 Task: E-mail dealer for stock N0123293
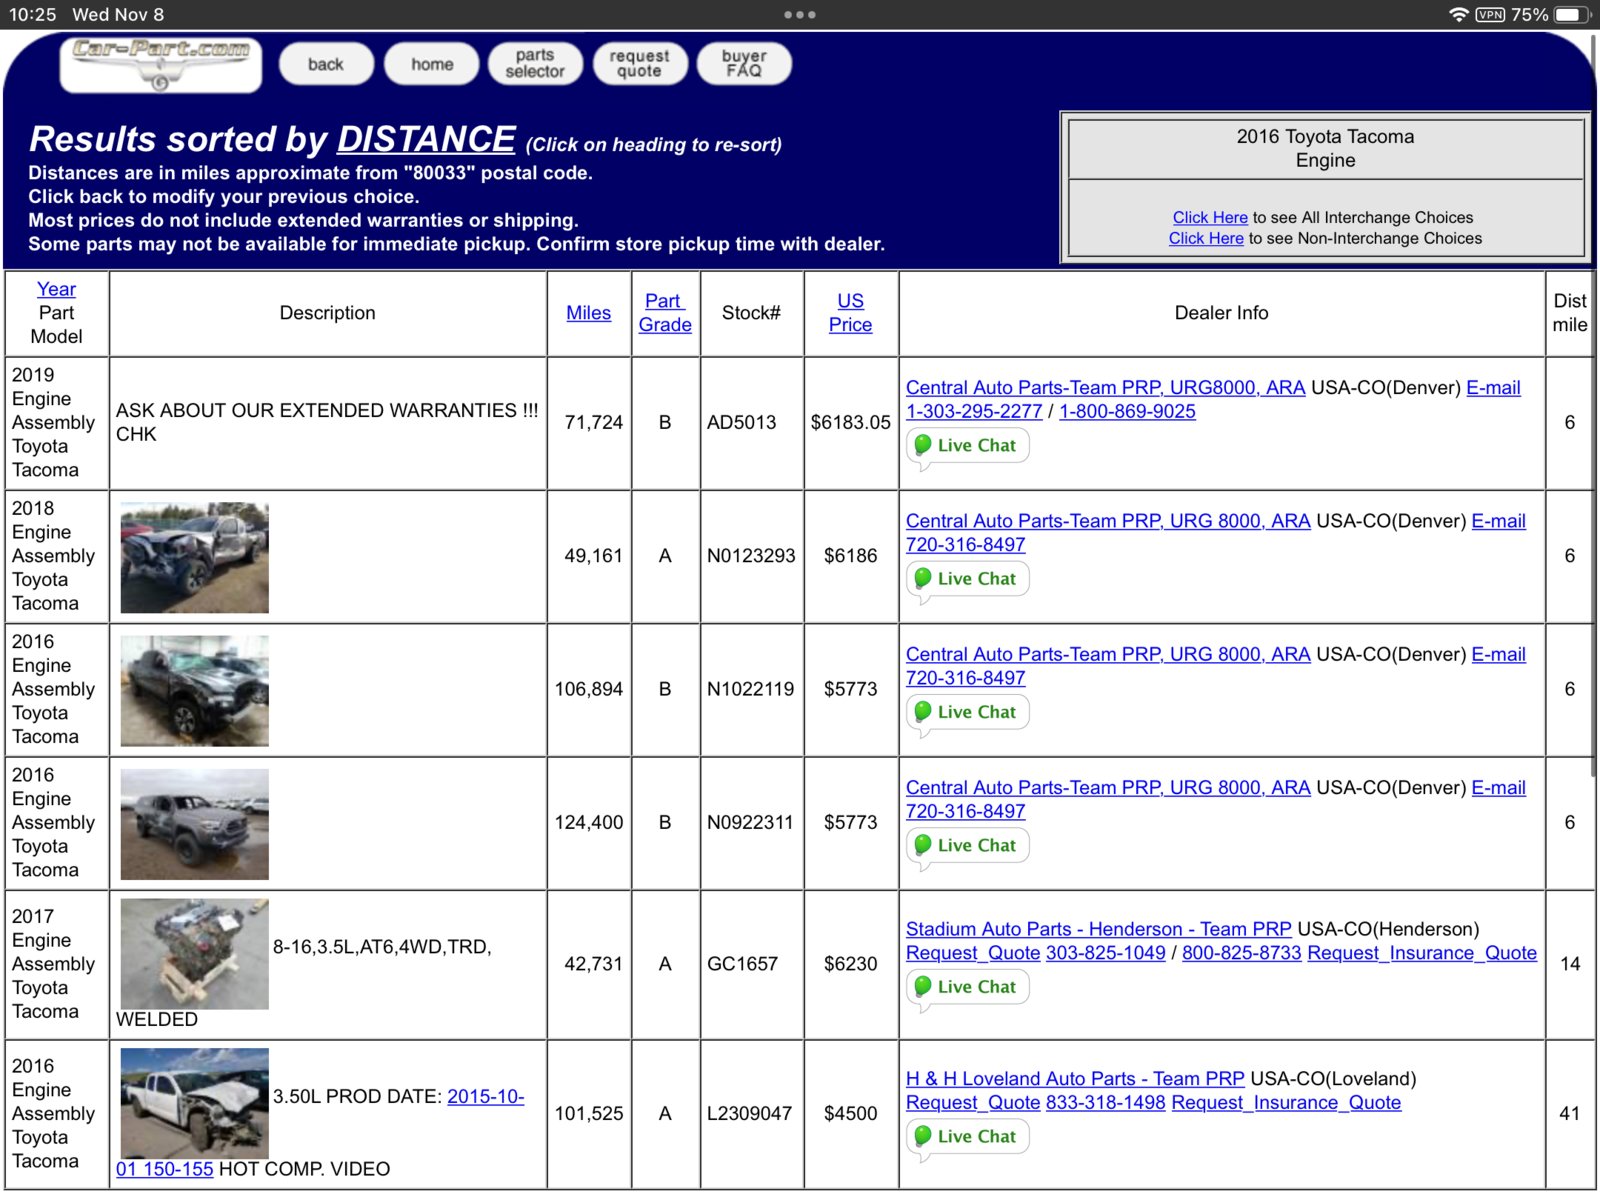click(x=1498, y=521)
